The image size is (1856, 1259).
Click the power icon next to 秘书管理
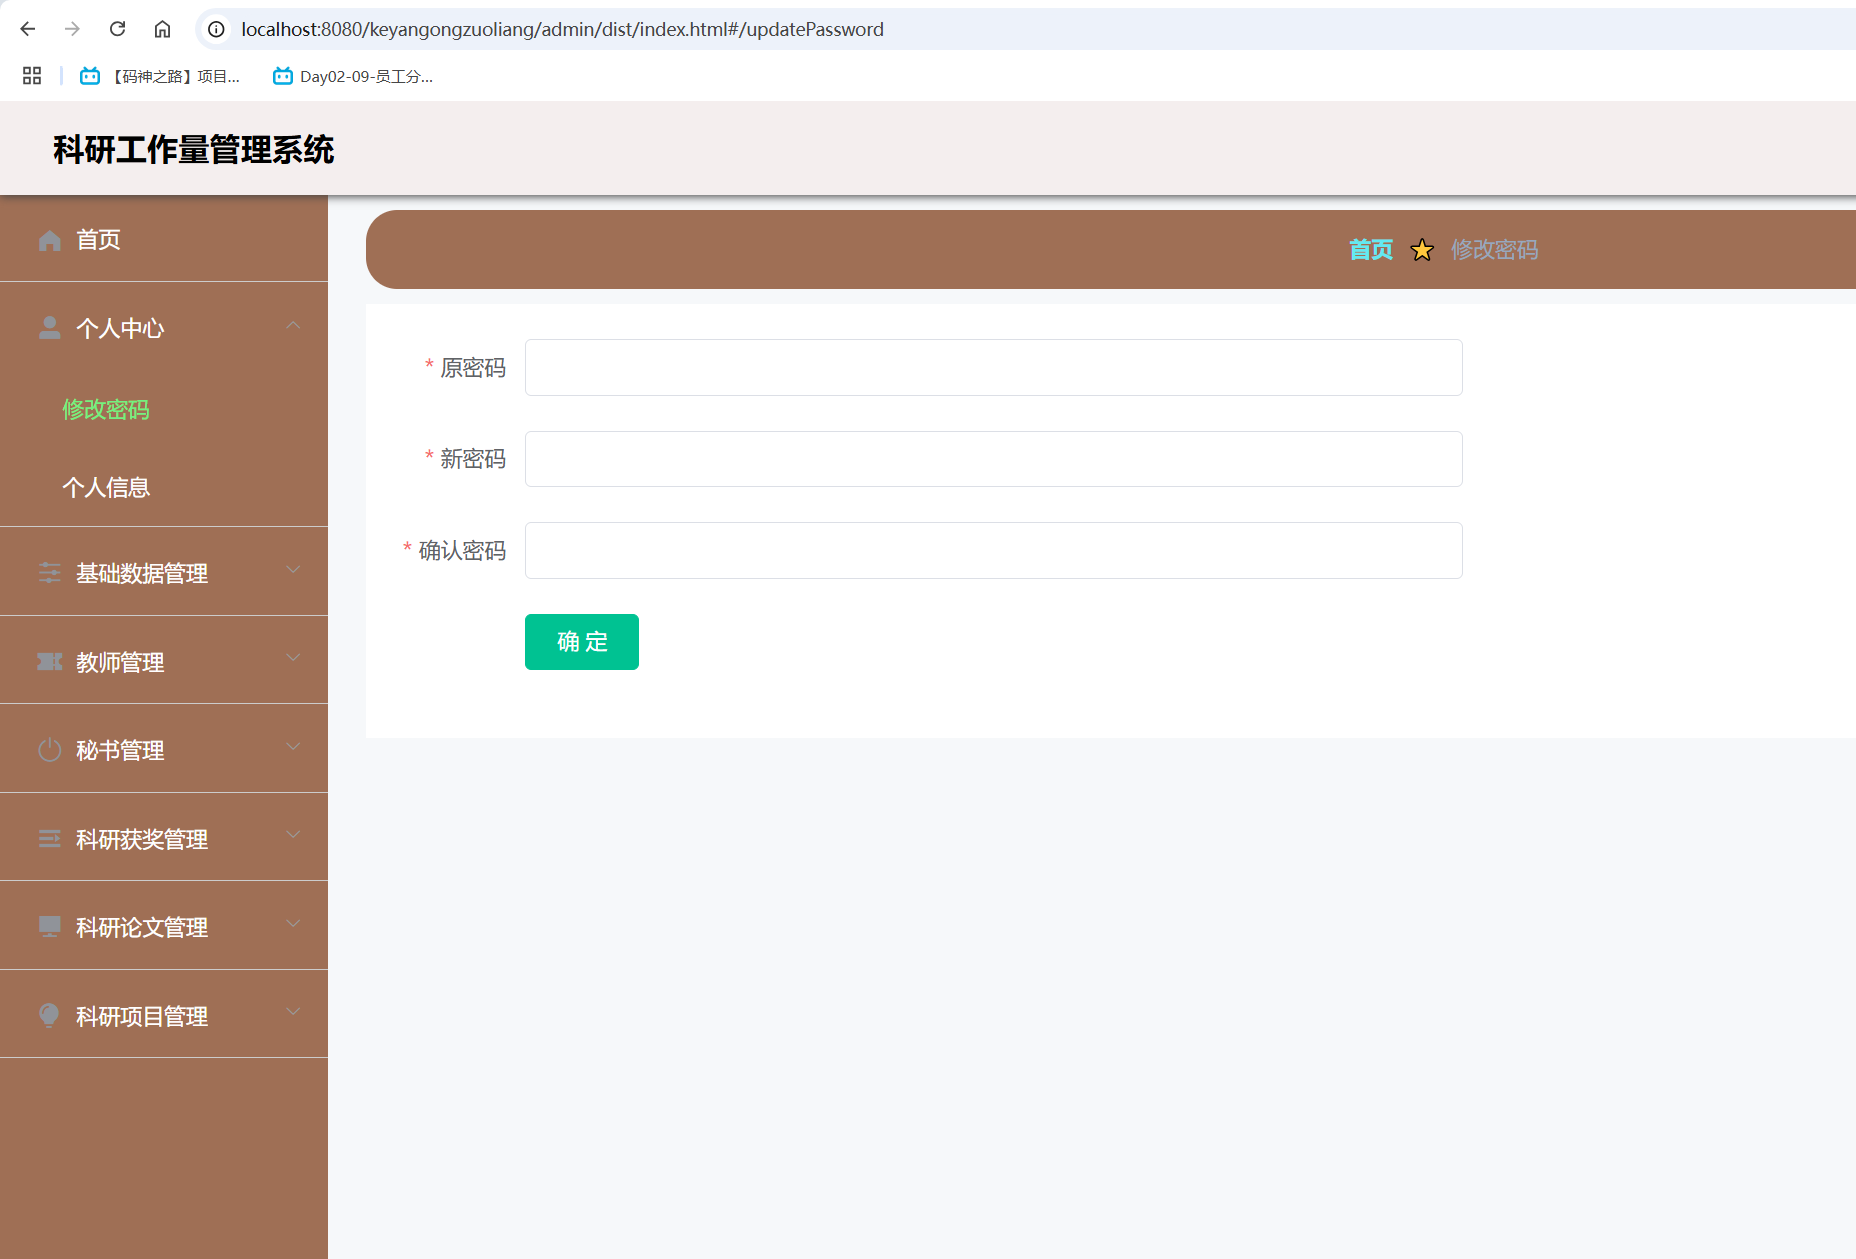[50, 750]
